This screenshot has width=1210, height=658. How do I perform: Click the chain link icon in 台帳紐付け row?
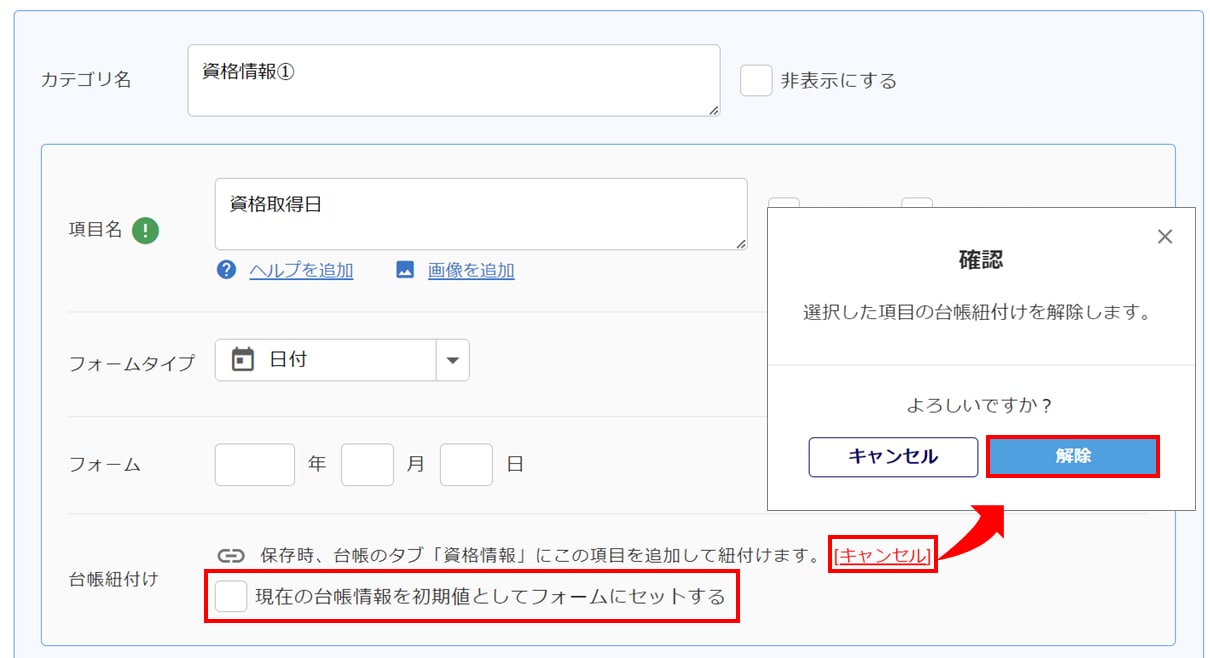pos(231,556)
